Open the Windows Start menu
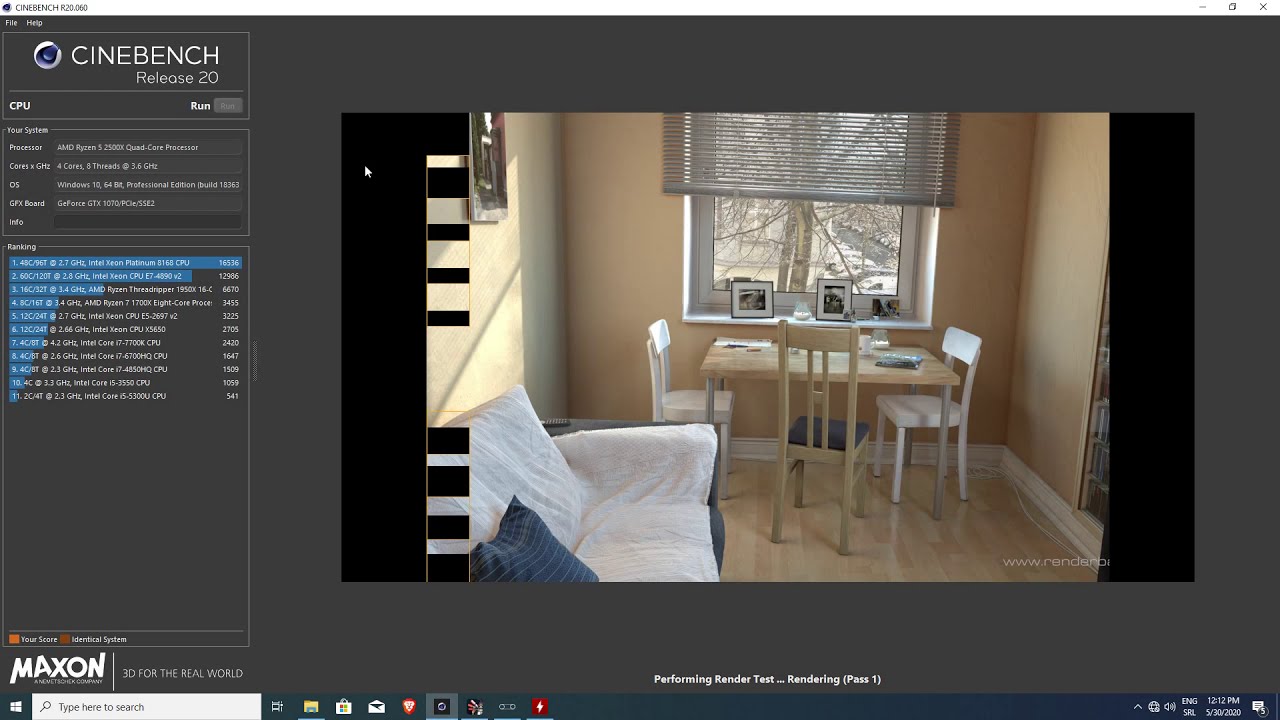 pyautogui.click(x=16, y=707)
